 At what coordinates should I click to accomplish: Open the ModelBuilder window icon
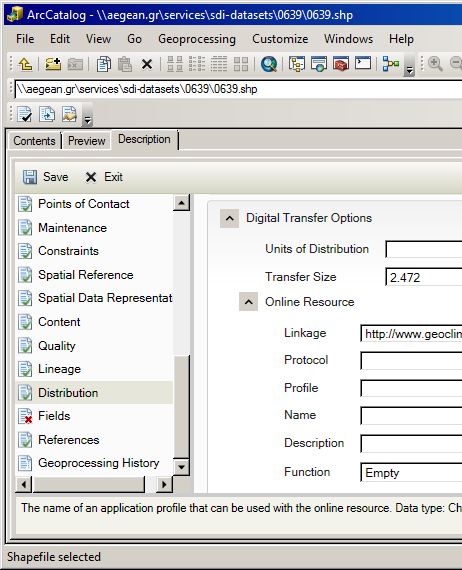coord(391,64)
